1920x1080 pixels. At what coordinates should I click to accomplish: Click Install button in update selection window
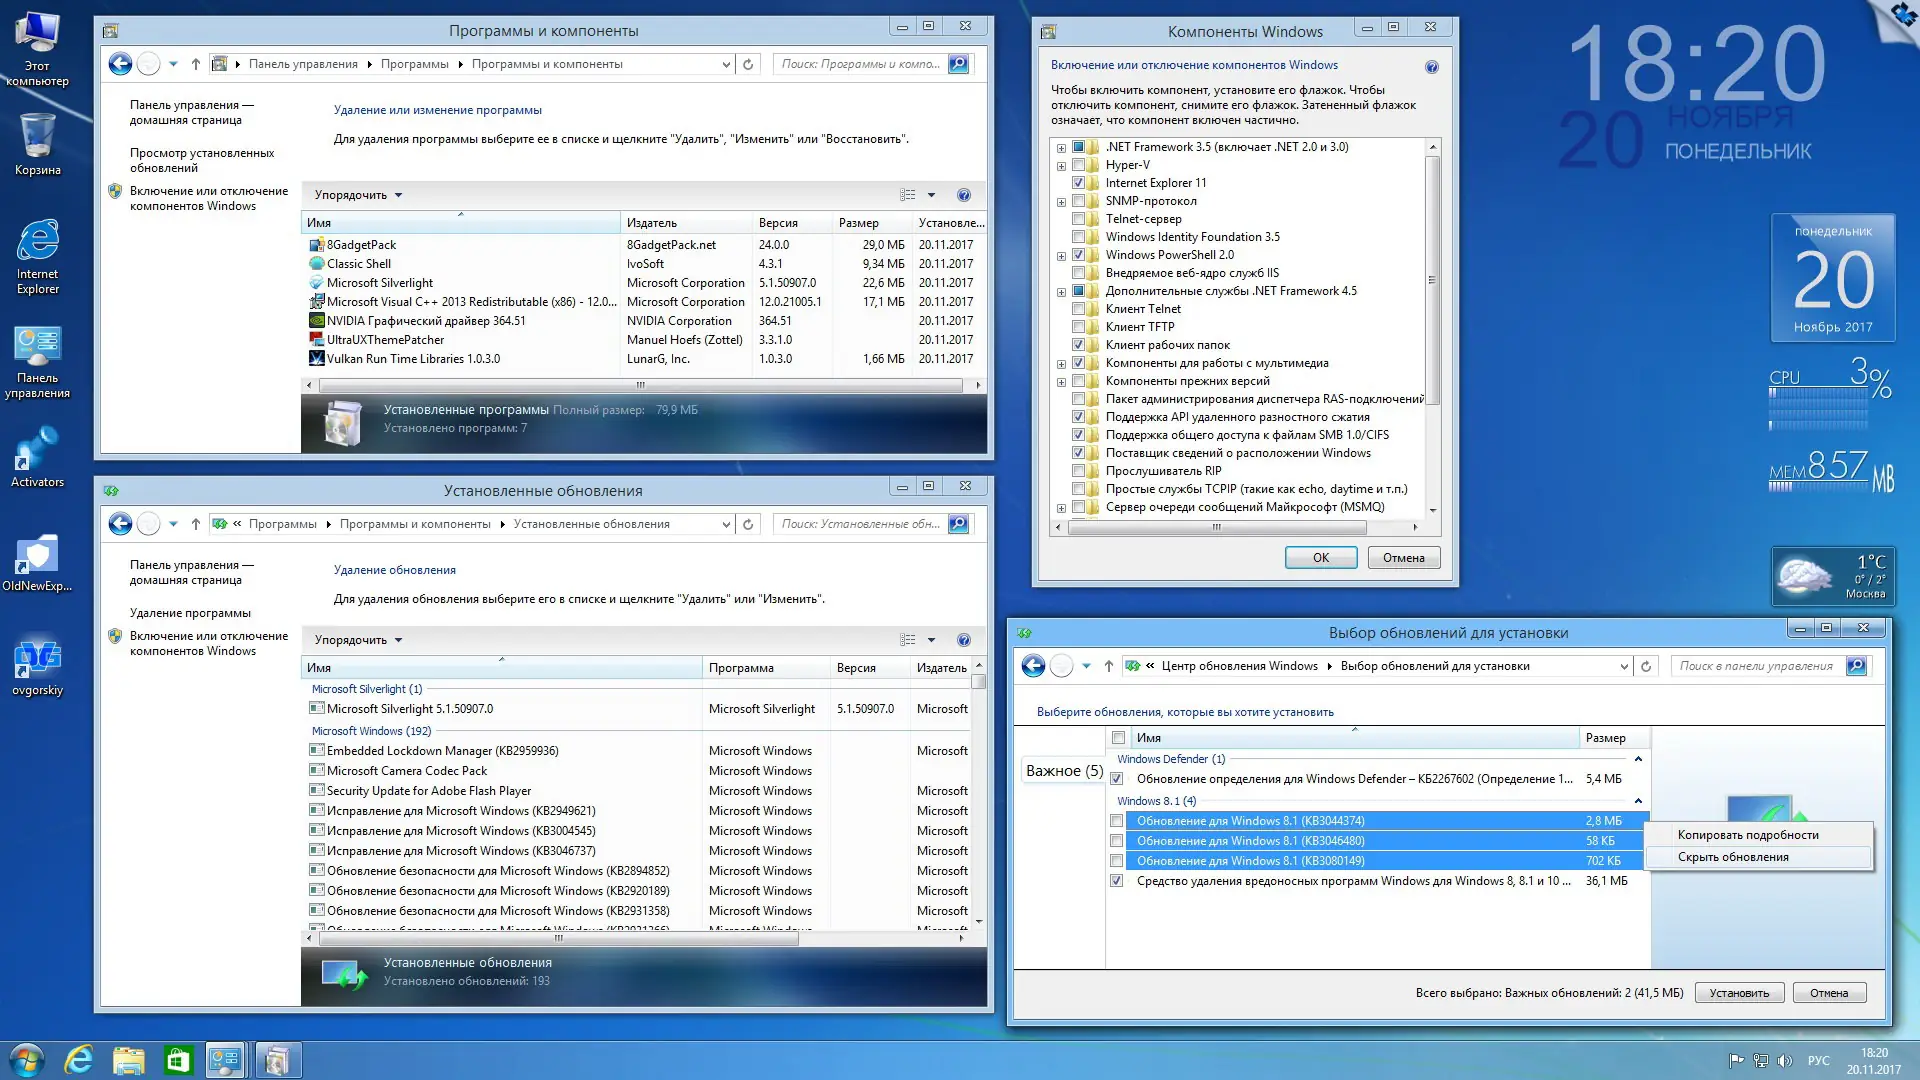click(x=1739, y=993)
